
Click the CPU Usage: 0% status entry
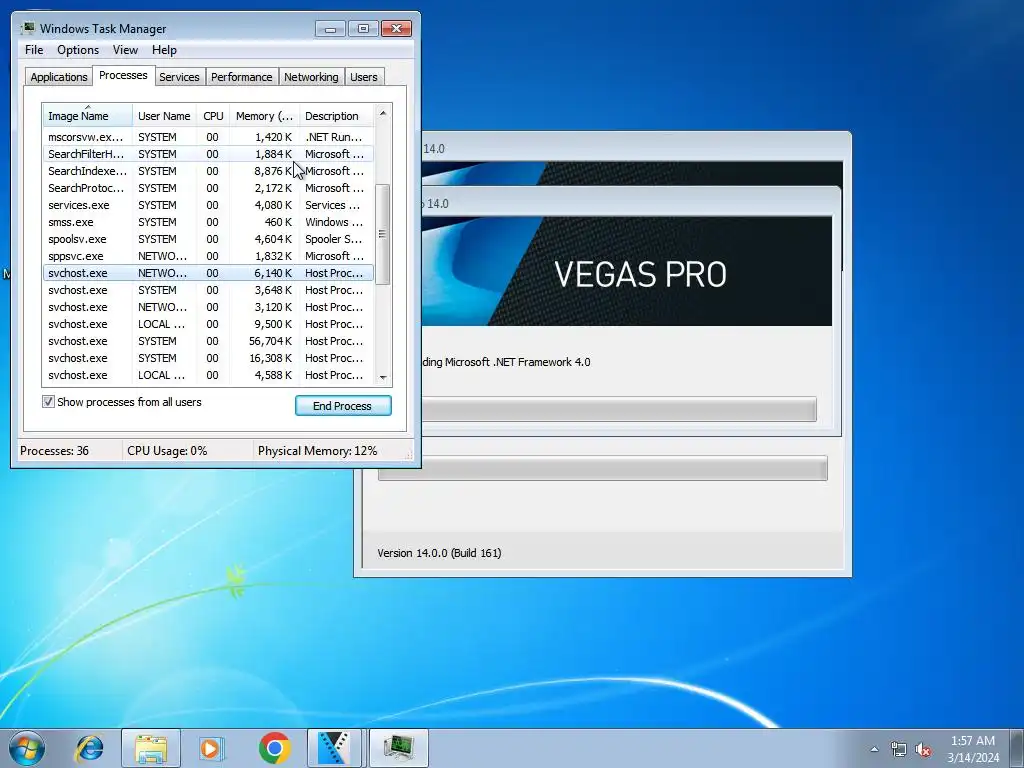point(167,451)
